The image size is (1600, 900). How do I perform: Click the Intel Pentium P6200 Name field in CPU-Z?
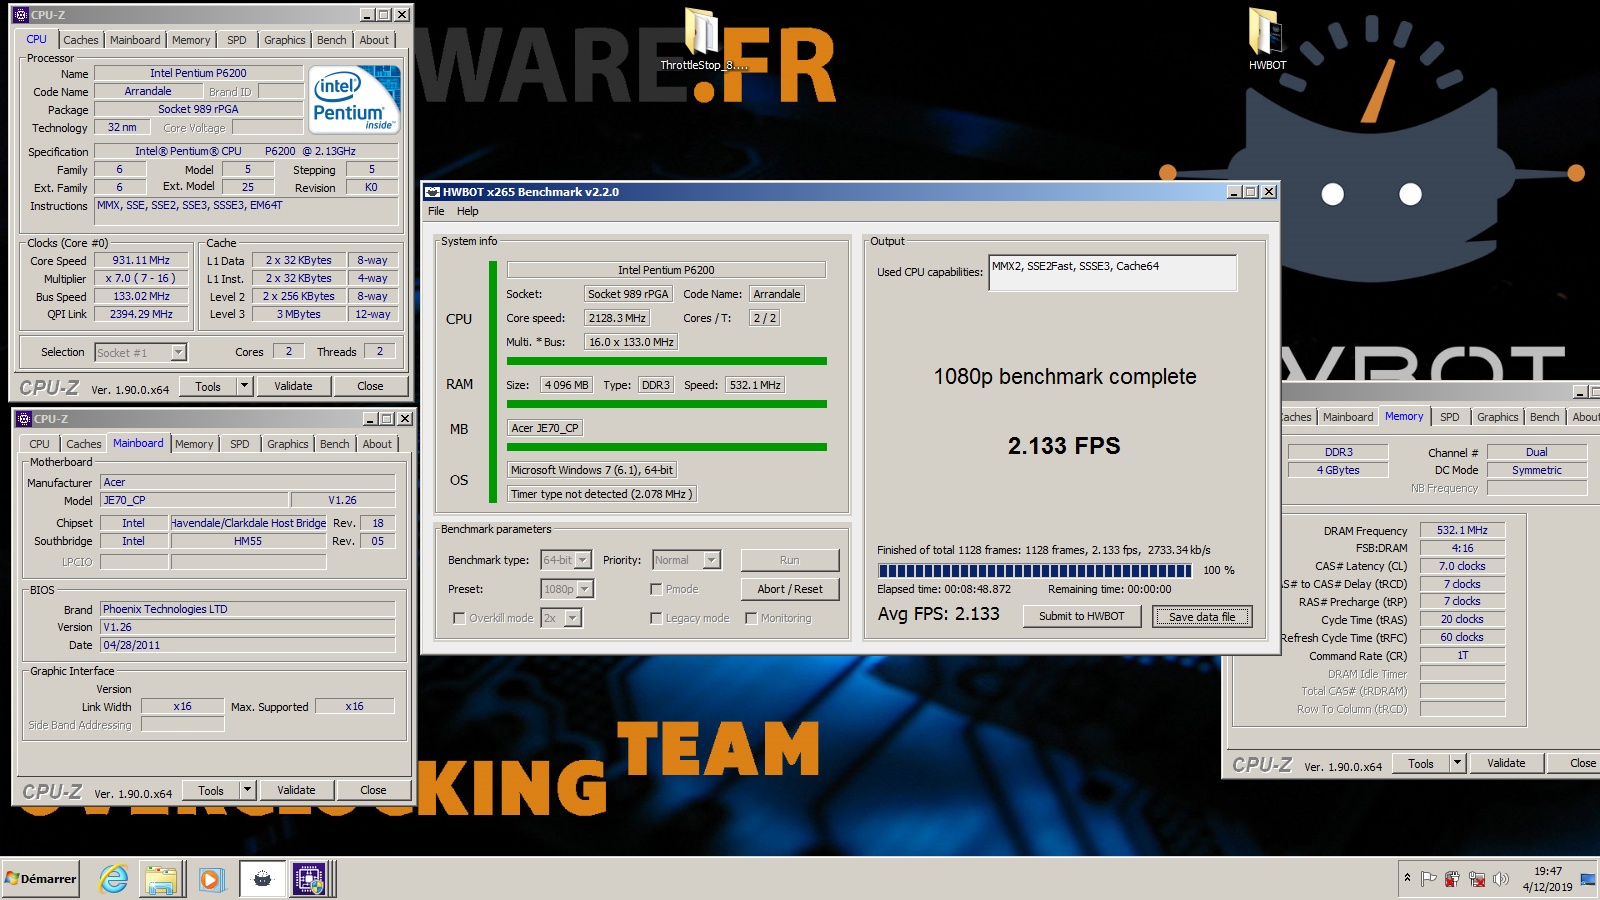pos(198,73)
